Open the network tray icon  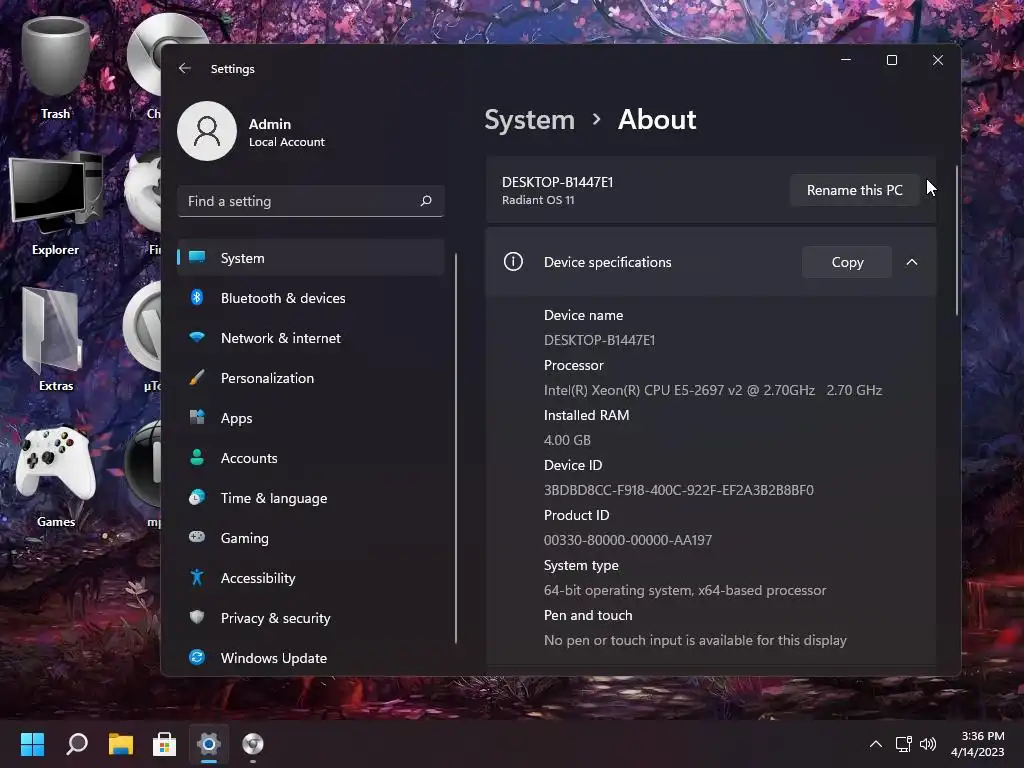pos(903,744)
